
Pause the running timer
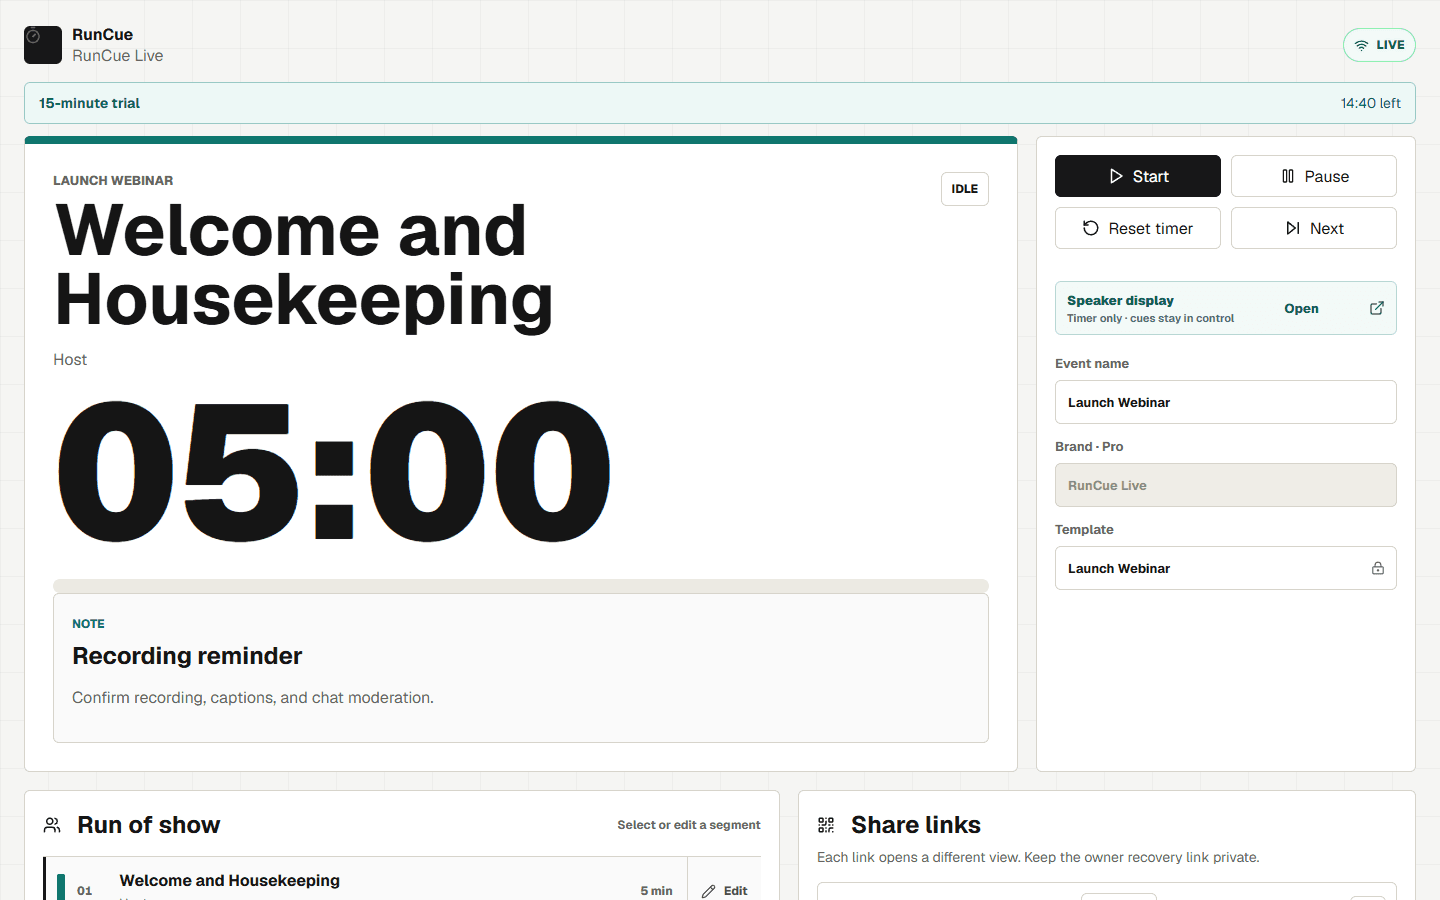click(x=1314, y=176)
